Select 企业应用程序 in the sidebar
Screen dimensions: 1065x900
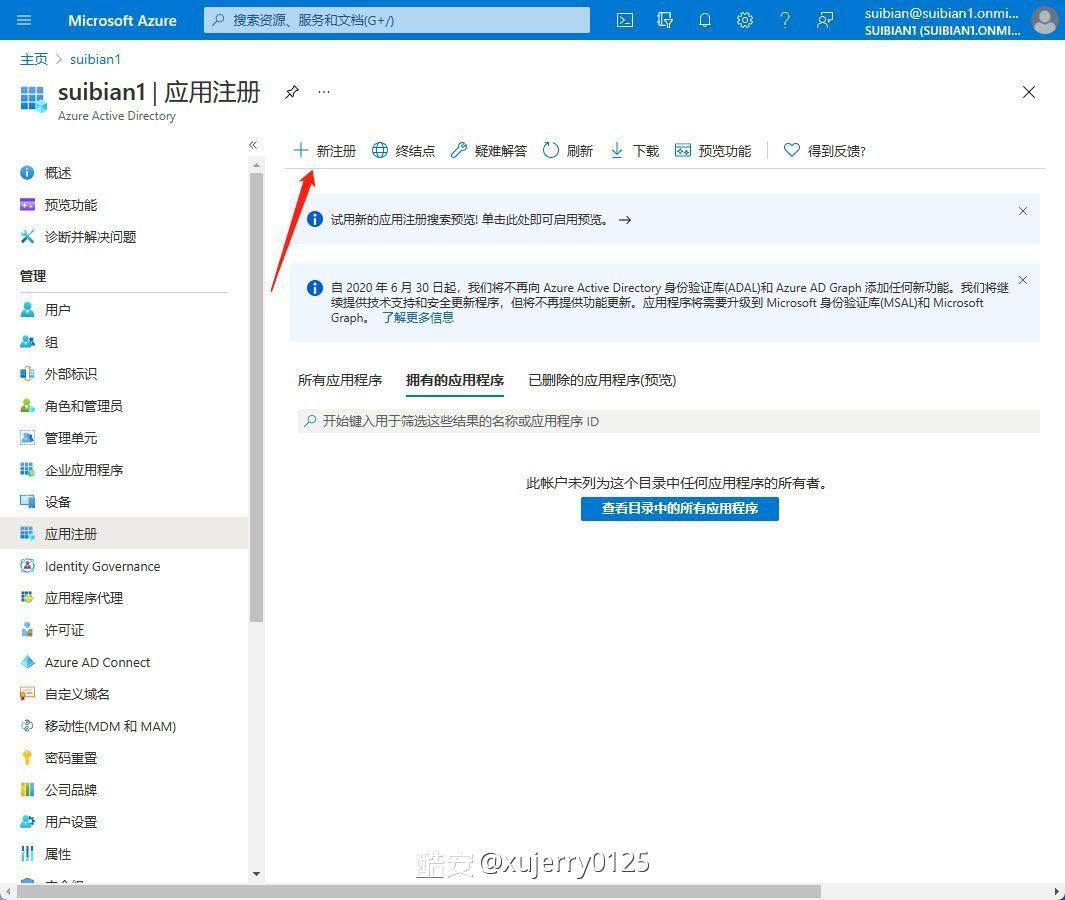(84, 470)
